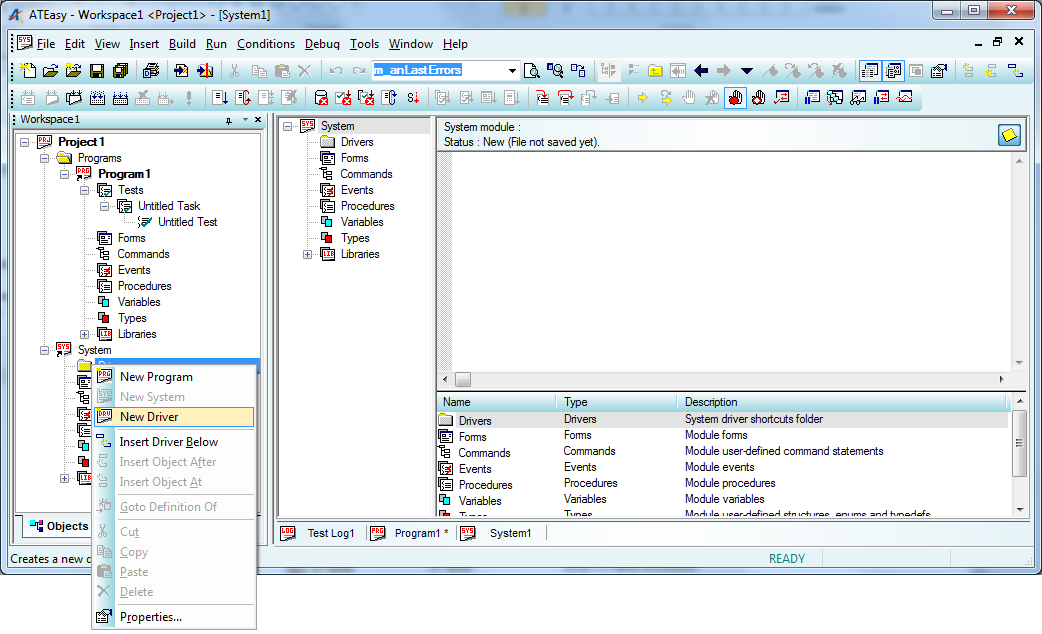Open the Build menu

click(x=182, y=44)
